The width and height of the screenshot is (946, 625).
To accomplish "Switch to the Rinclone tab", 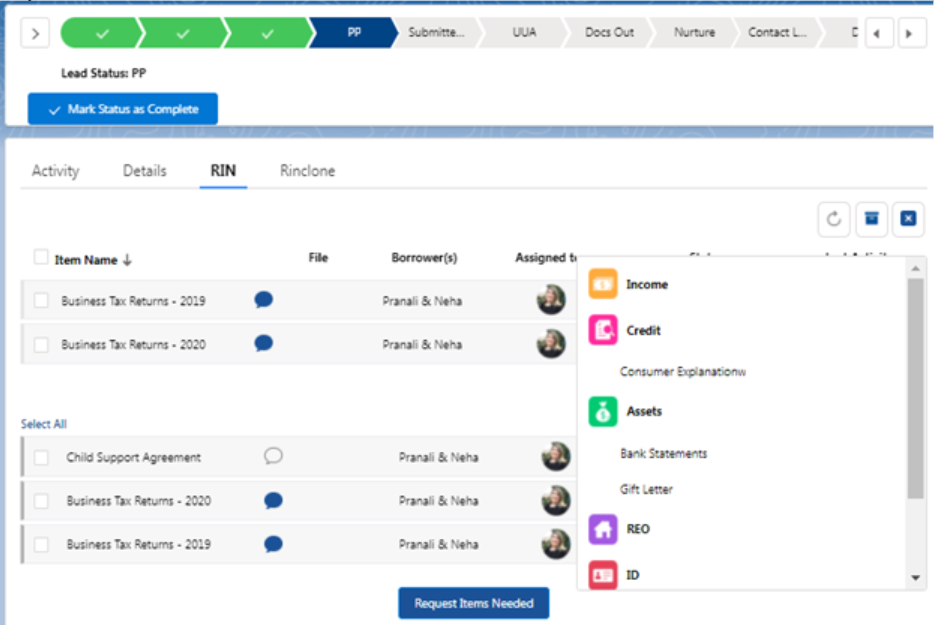I will [x=307, y=171].
